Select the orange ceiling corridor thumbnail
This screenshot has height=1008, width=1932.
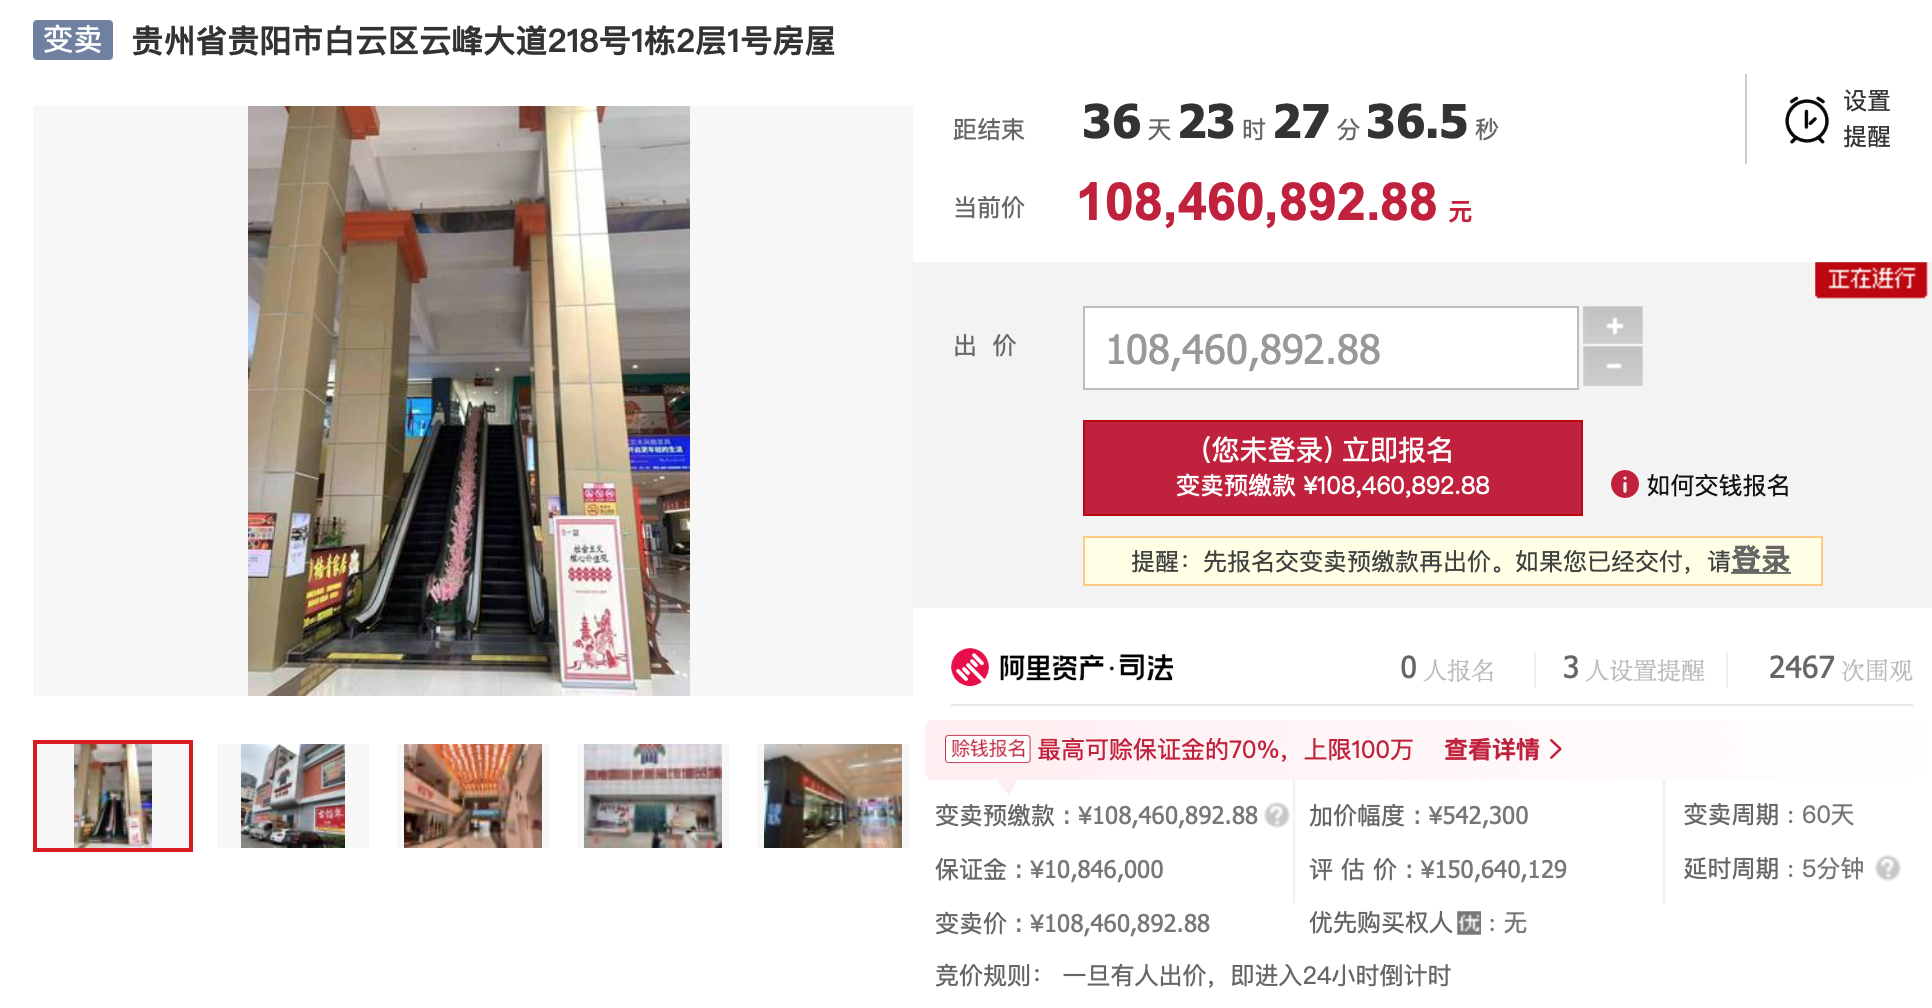tap(473, 796)
